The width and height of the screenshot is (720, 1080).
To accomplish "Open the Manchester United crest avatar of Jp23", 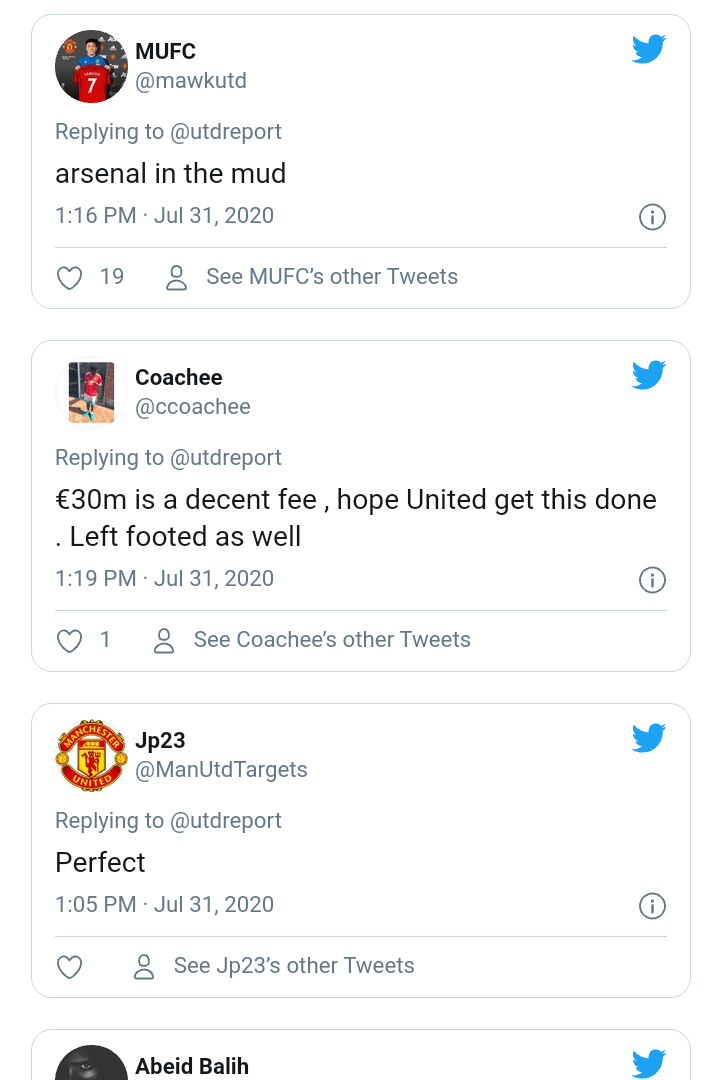I will click(91, 756).
